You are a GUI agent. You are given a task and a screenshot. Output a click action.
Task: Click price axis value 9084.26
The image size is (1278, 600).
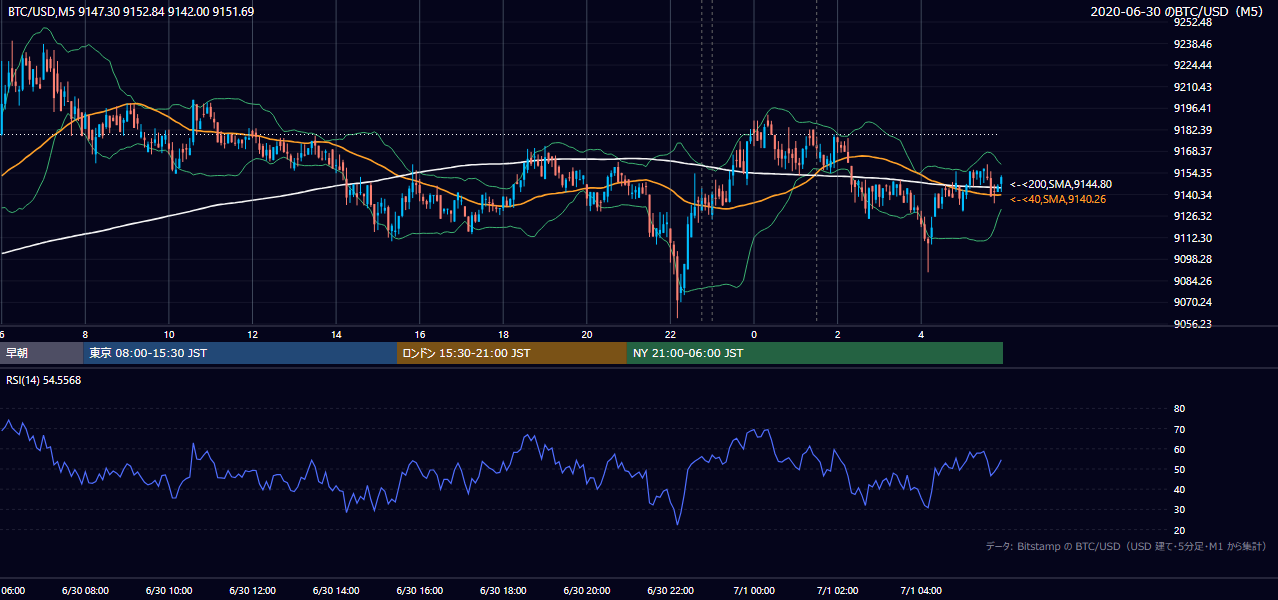1192,281
